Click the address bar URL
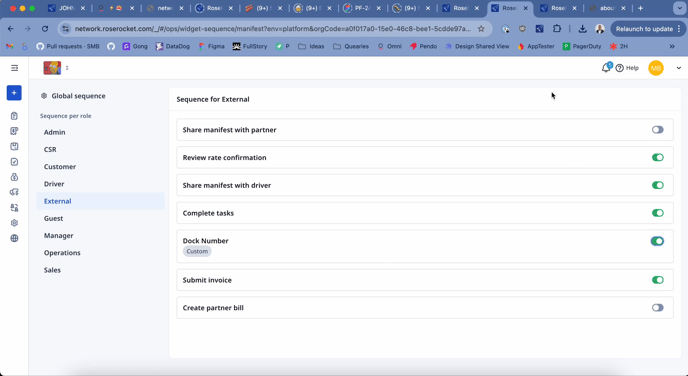 (272, 29)
